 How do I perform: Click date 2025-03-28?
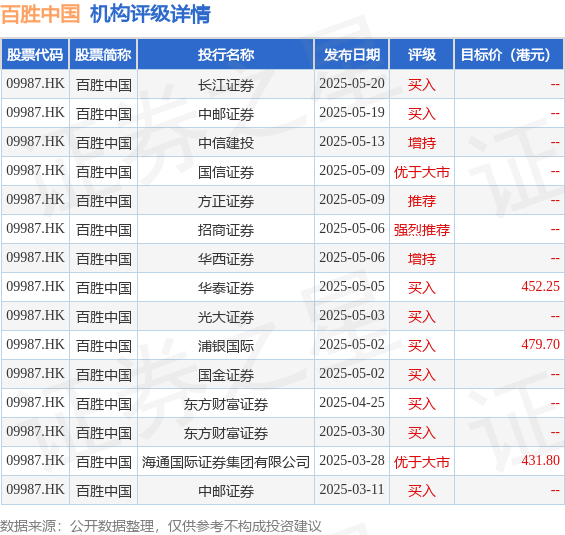[x=352, y=460]
